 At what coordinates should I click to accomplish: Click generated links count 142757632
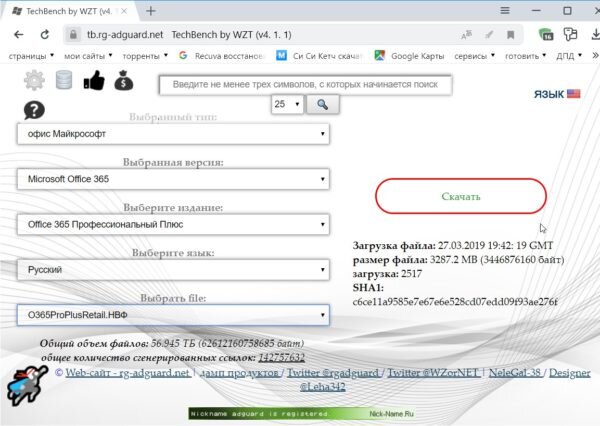coord(282,357)
